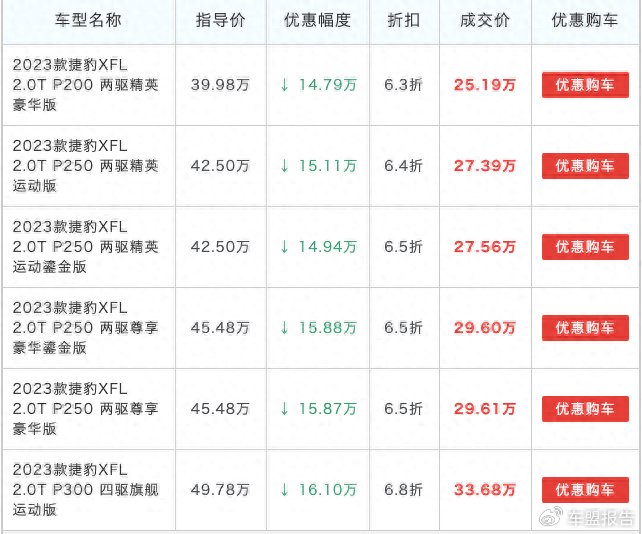Select the 成交价 column header

click(x=484, y=21)
